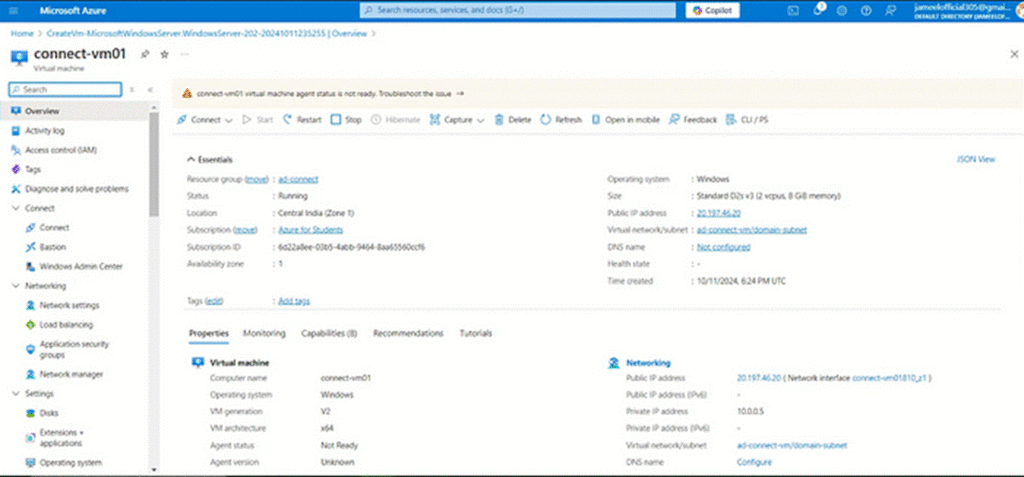The image size is (1024, 477).
Task: Open the Connect dropdown in toolbar
Action: click(x=229, y=120)
